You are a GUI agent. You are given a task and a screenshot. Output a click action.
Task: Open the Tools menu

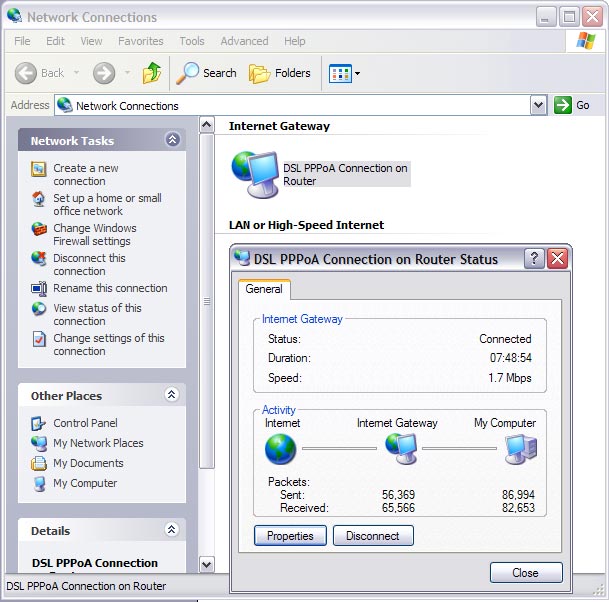(x=192, y=41)
